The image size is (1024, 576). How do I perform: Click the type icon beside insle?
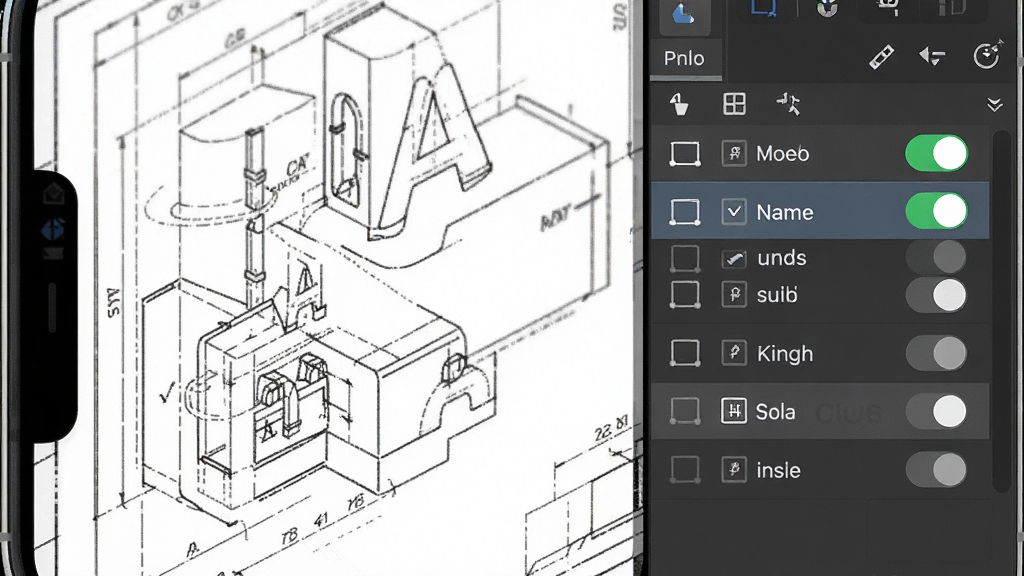click(x=734, y=469)
